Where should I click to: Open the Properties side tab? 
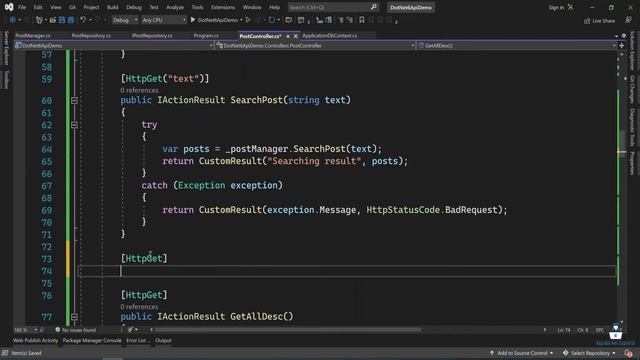coord(632,163)
